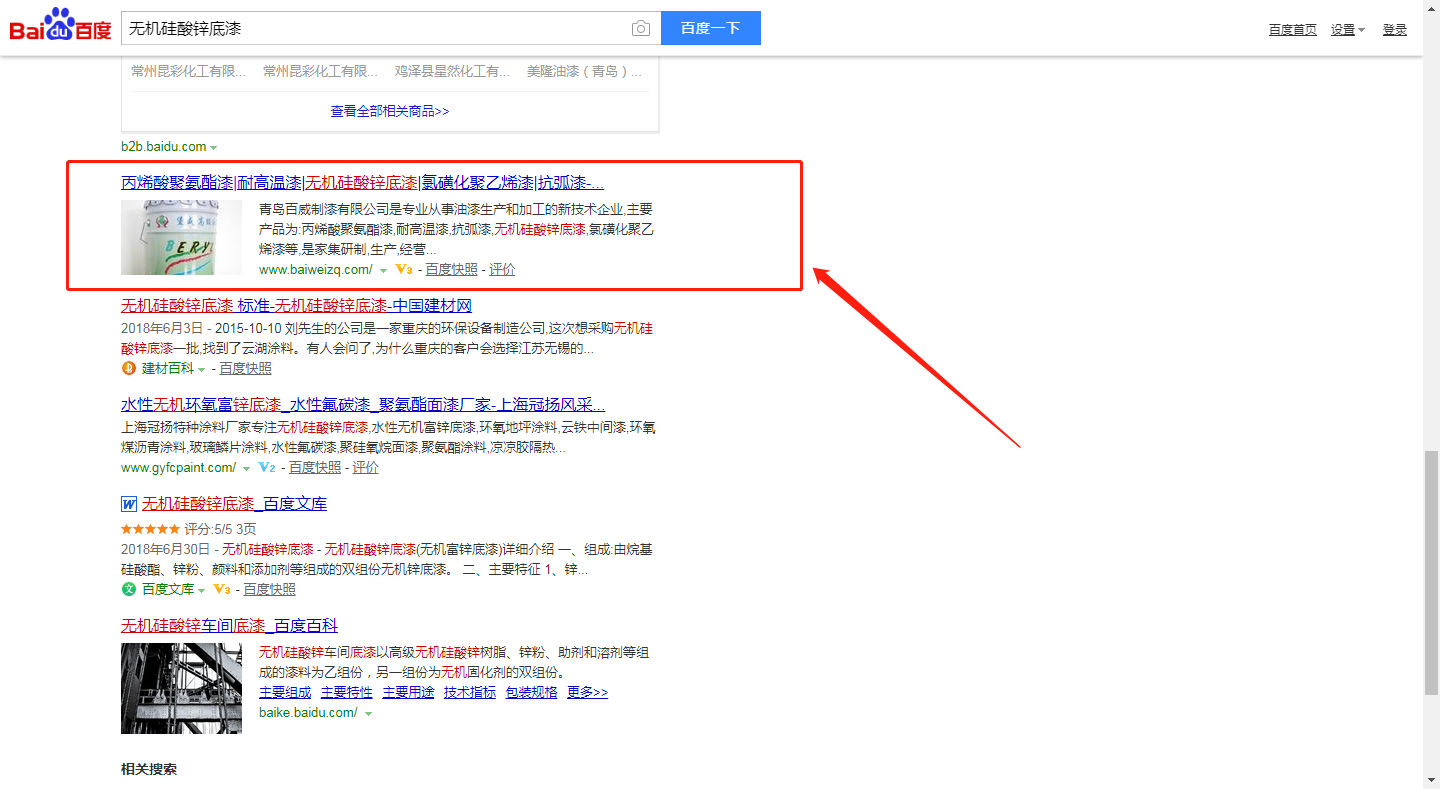The image size is (1440, 789).
Task: Expand arrow beside 建材百科
Action: [x=202, y=369]
